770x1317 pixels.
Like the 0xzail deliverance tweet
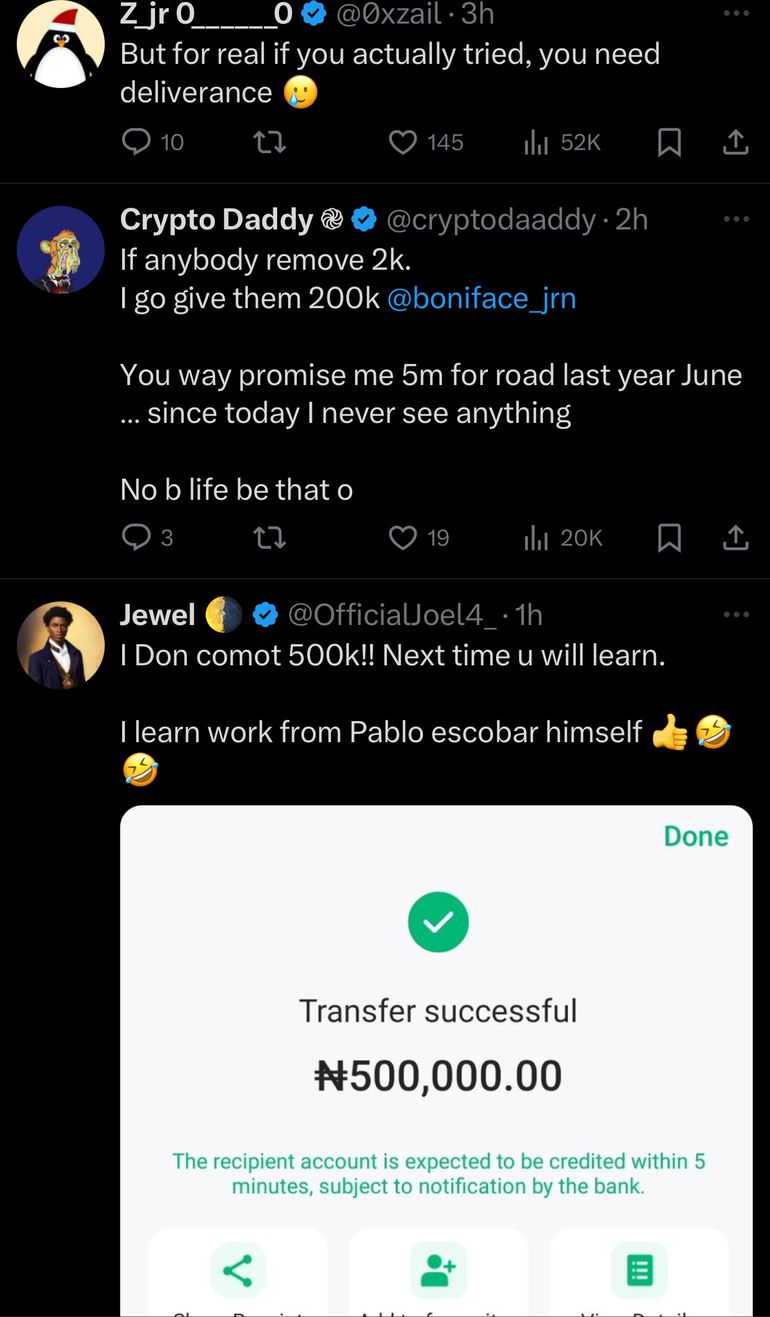(x=403, y=143)
